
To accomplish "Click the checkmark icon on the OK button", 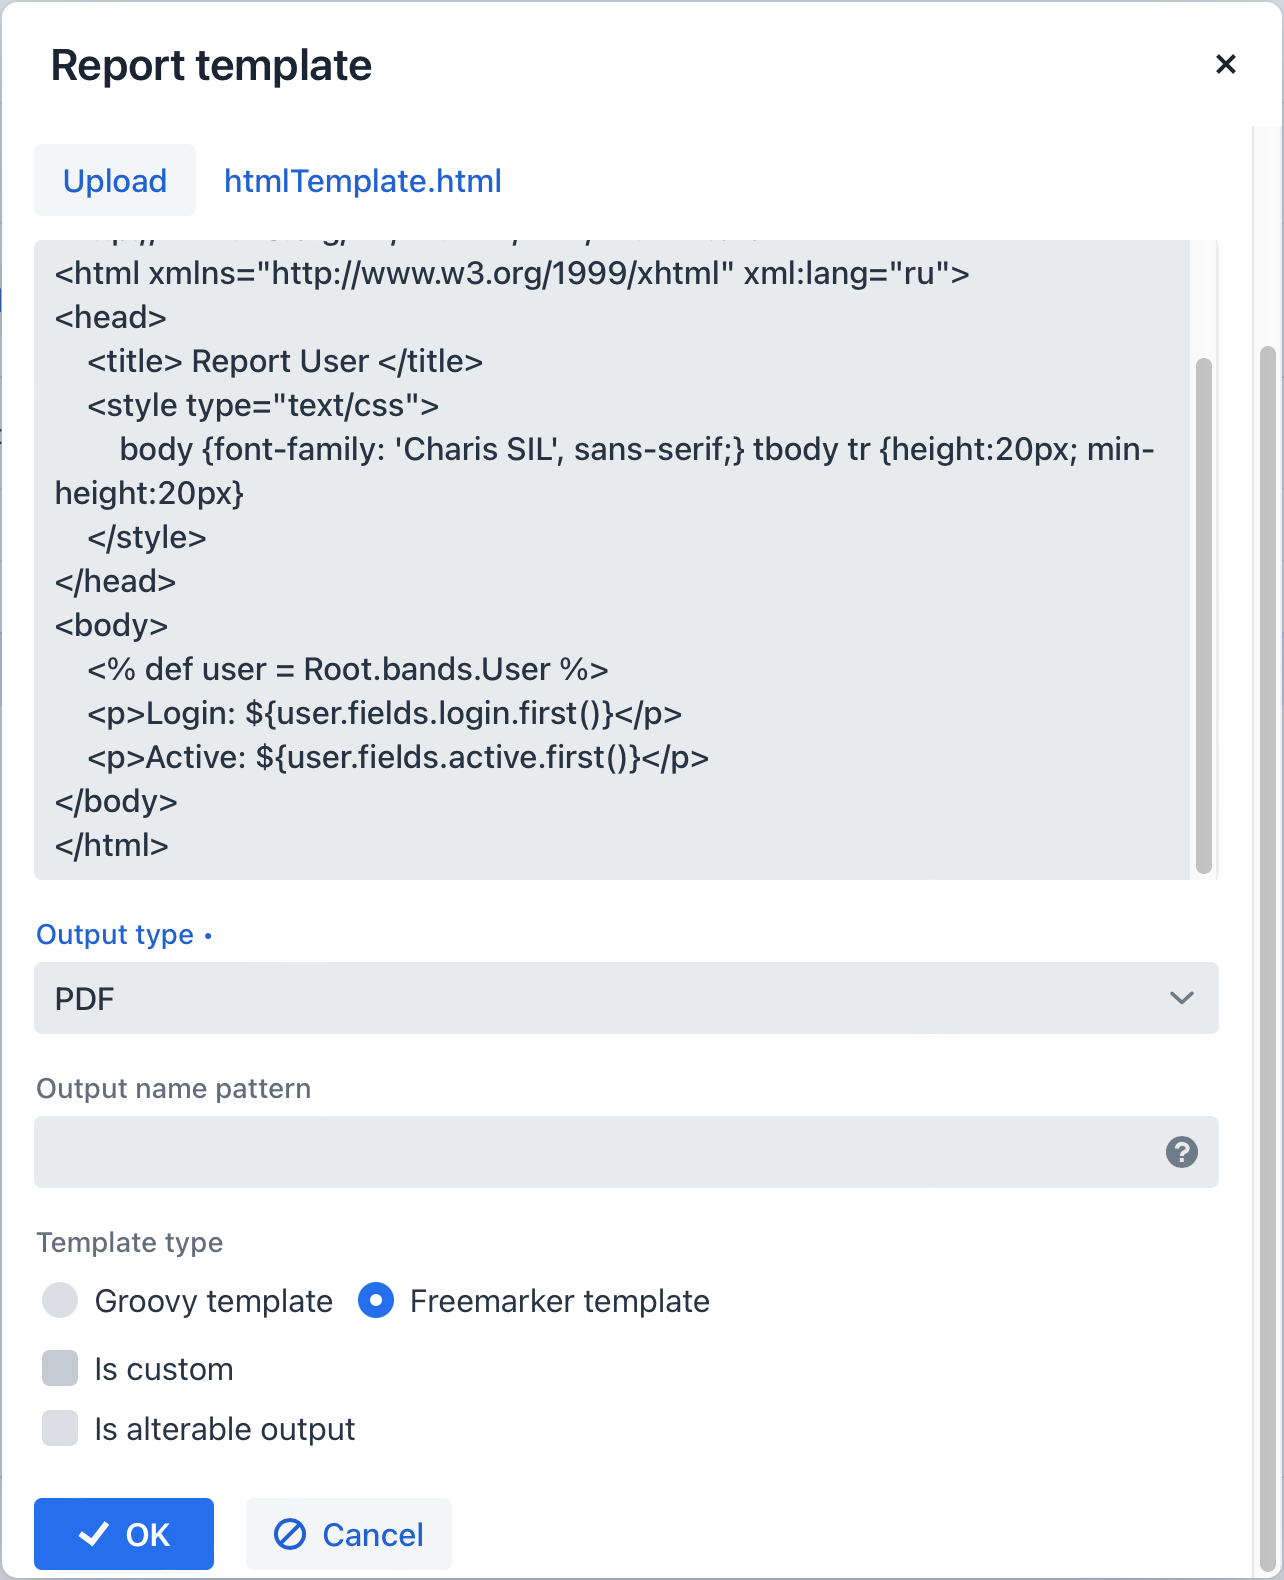I will pos(95,1533).
